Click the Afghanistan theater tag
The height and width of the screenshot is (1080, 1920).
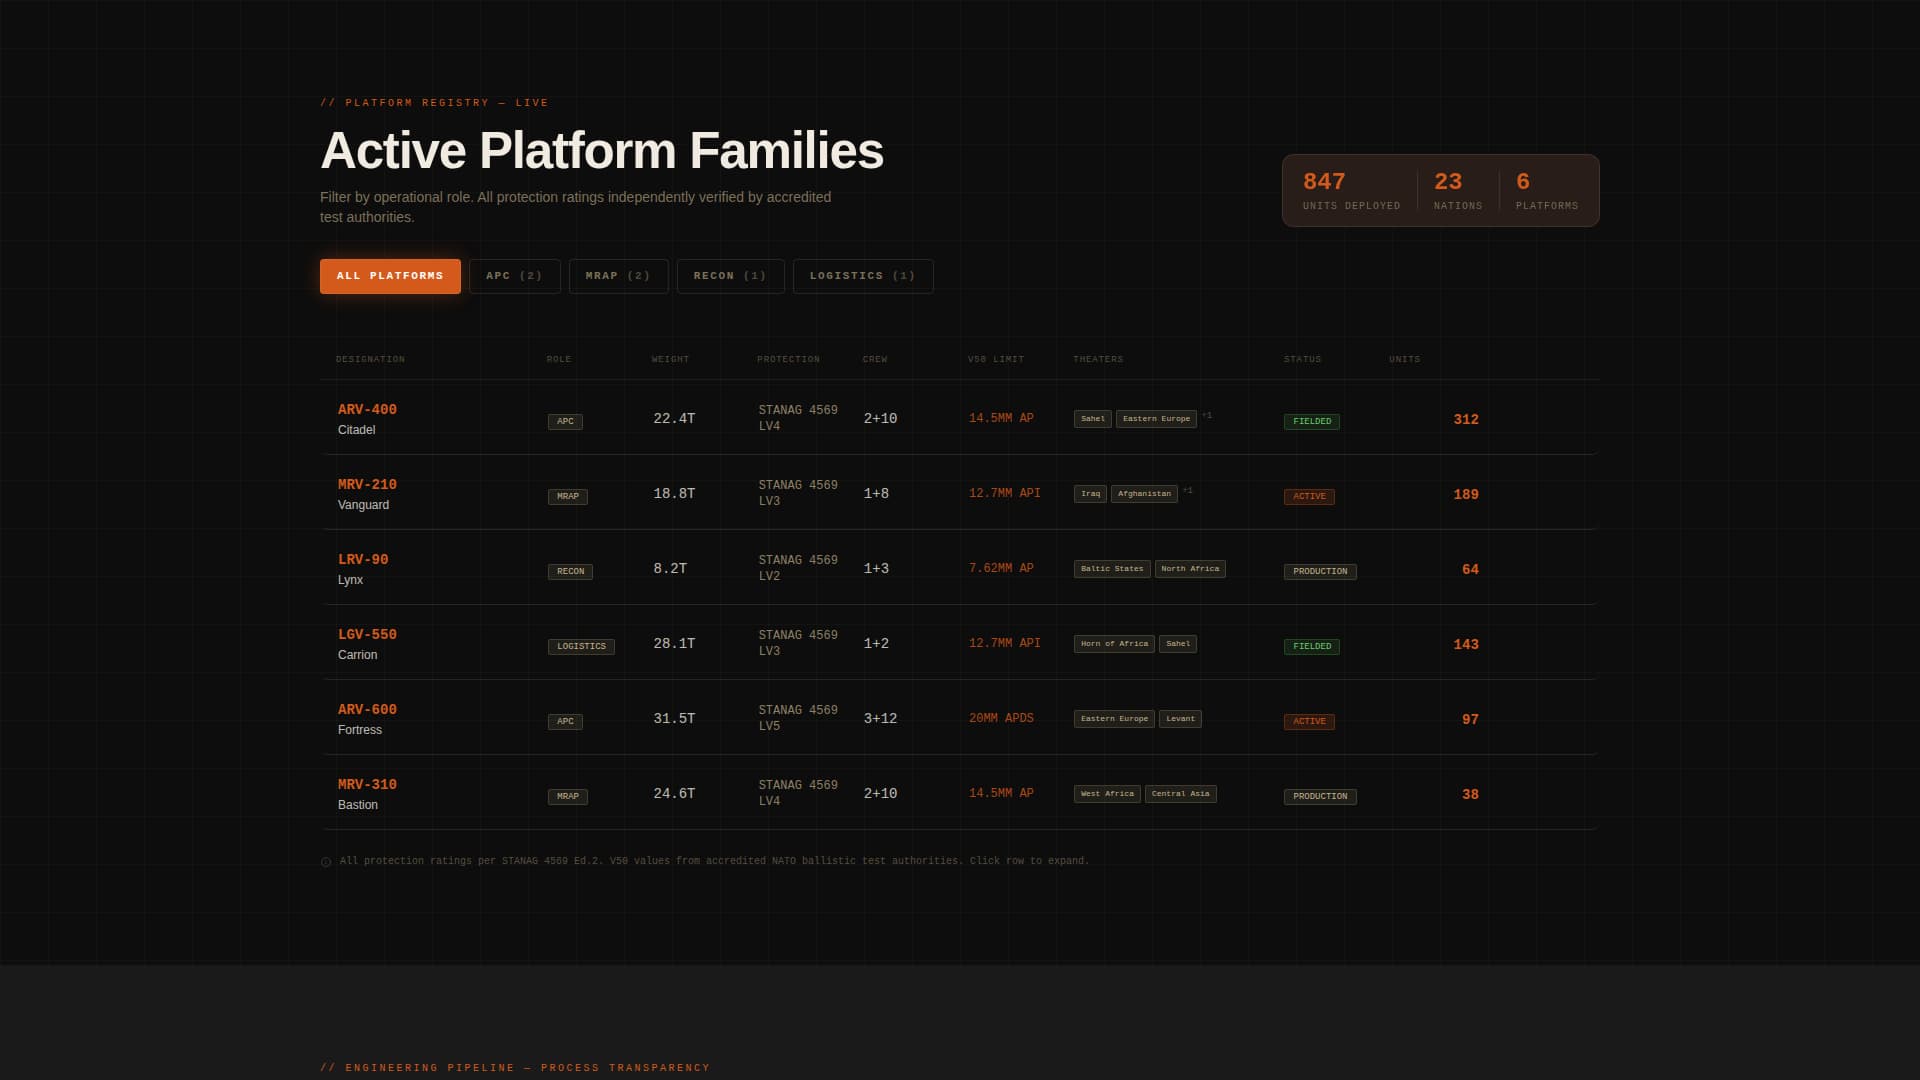point(1144,494)
